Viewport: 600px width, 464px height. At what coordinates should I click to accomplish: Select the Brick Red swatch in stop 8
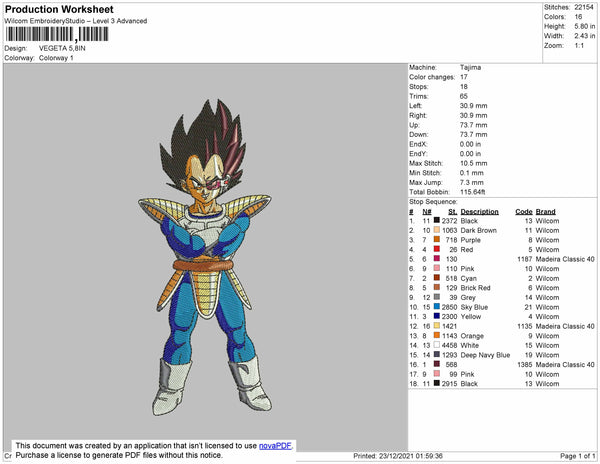tap(437, 287)
